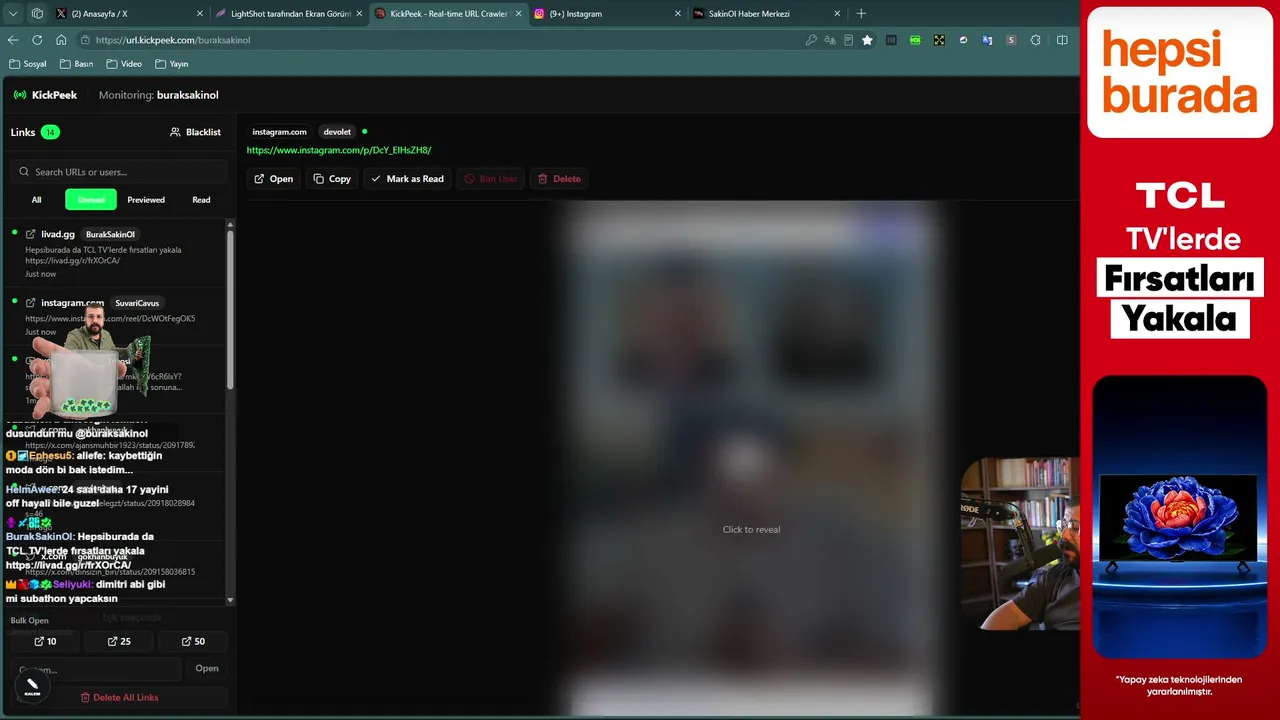Click the KickPeek logo
The height and width of the screenshot is (720, 1280).
[45, 95]
